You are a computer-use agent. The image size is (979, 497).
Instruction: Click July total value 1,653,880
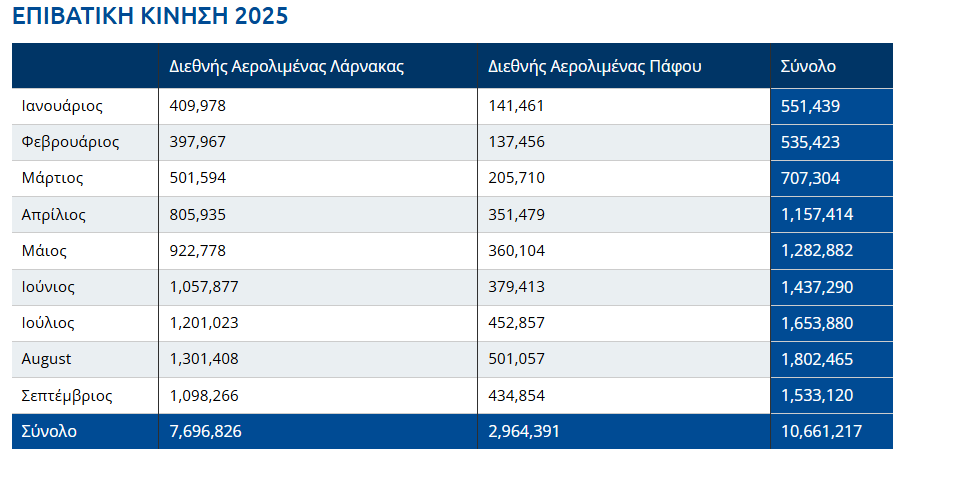pos(817,323)
